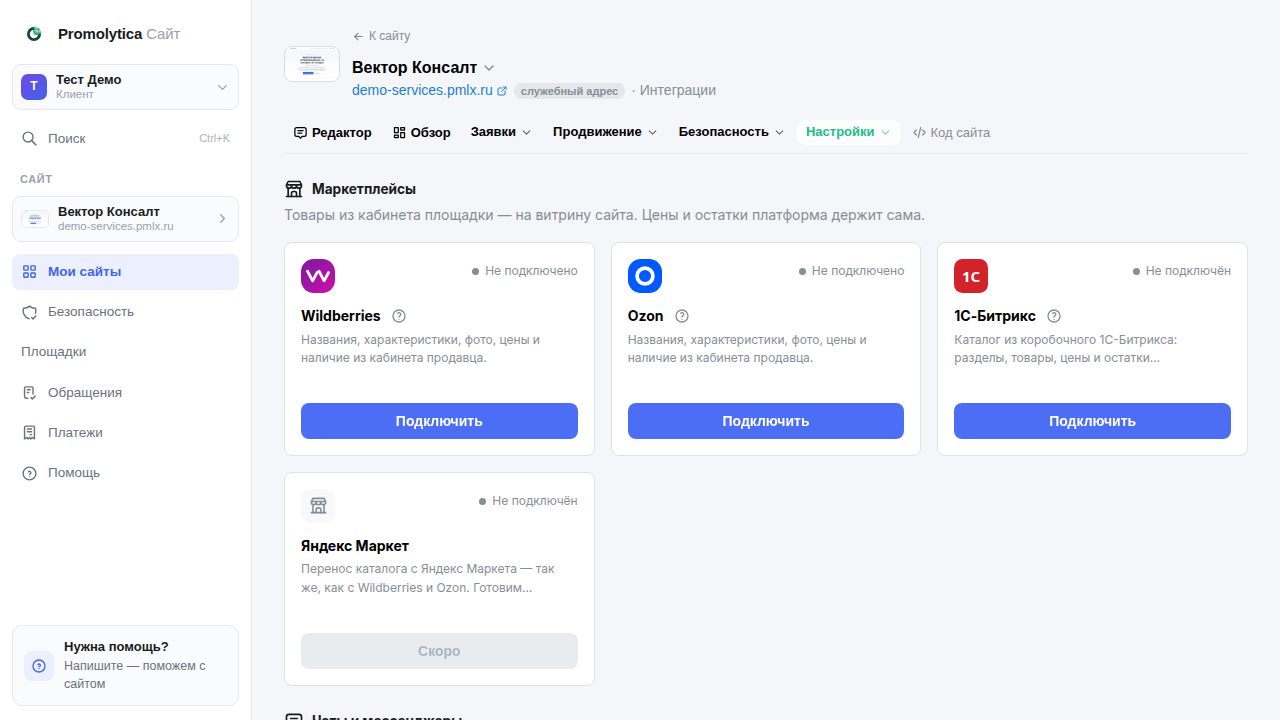The width and height of the screenshot is (1280, 720).
Task: Click the Безопасность shield icon in sidebar
Action: point(29,312)
